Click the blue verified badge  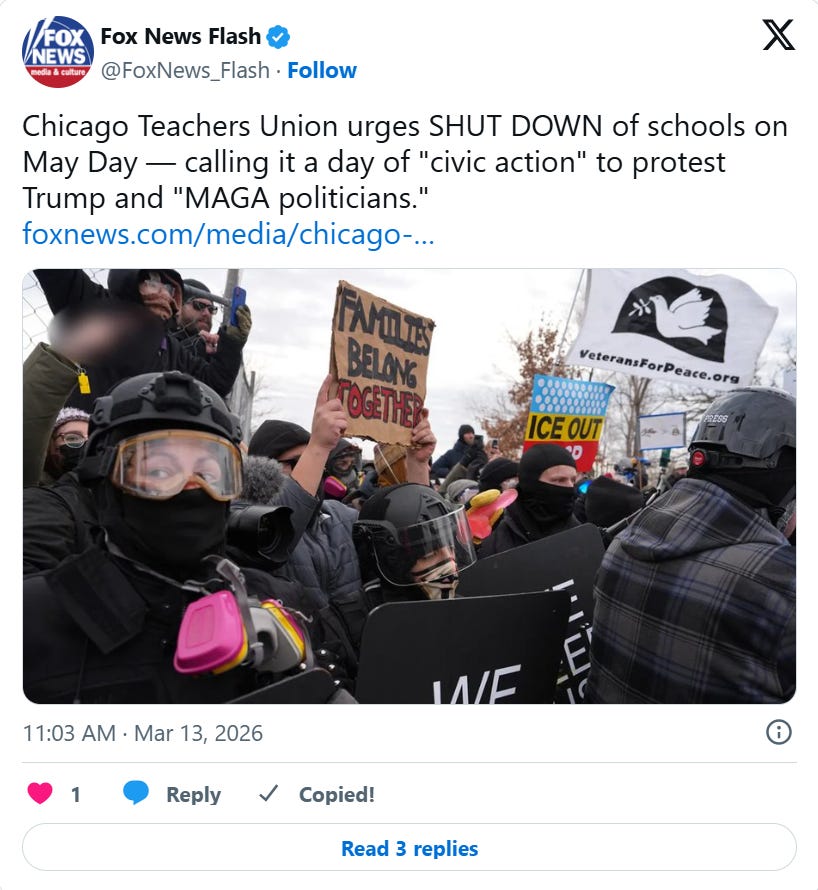[x=279, y=37]
